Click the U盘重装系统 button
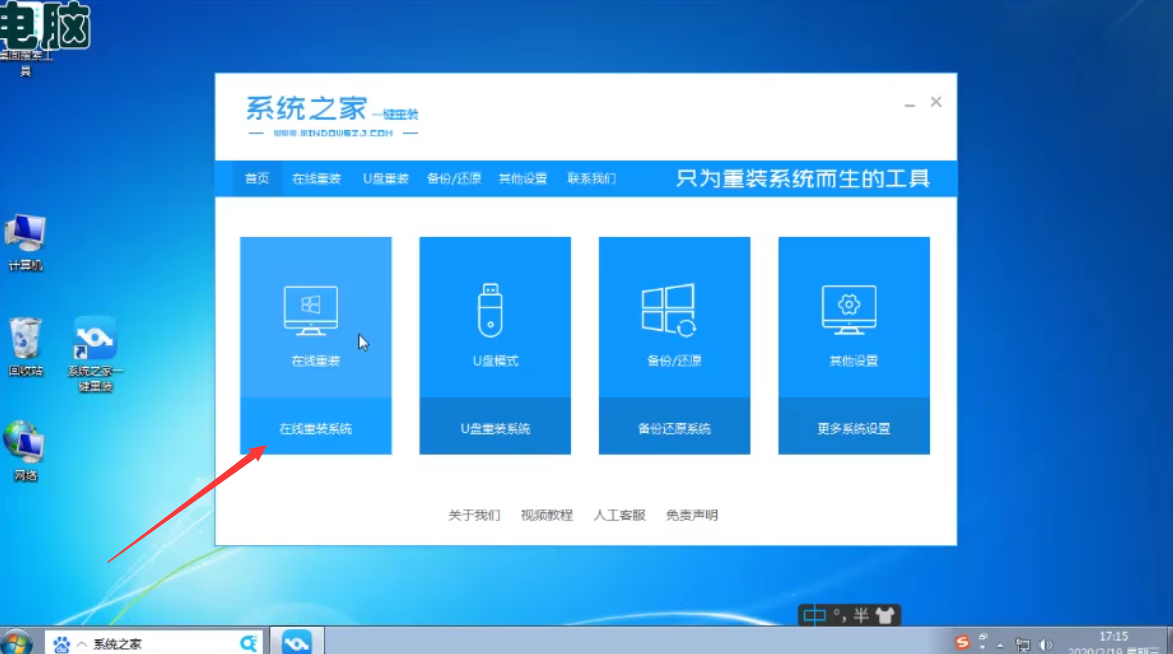The width and height of the screenshot is (1173, 654). click(x=494, y=427)
